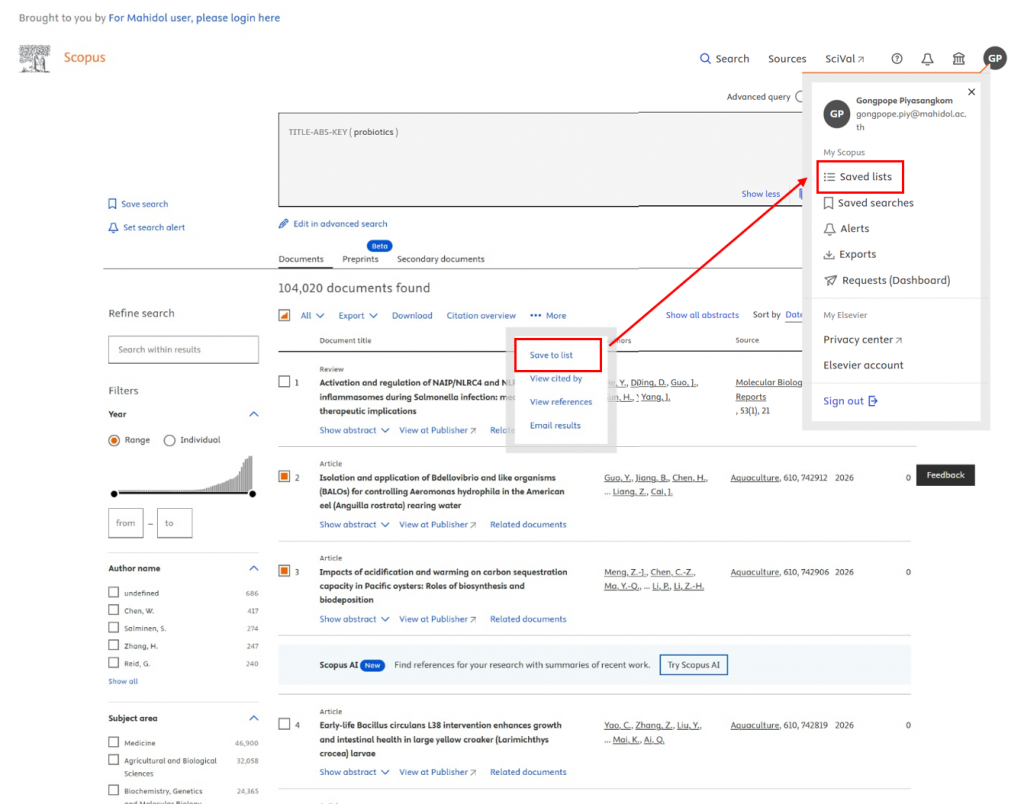
Task: Click the Save search bookmark icon
Action: 113,204
